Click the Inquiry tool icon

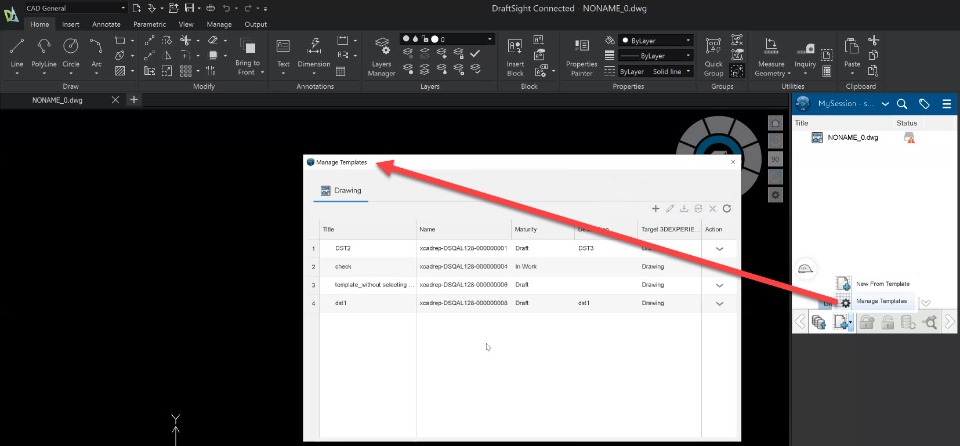tap(806, 49)
